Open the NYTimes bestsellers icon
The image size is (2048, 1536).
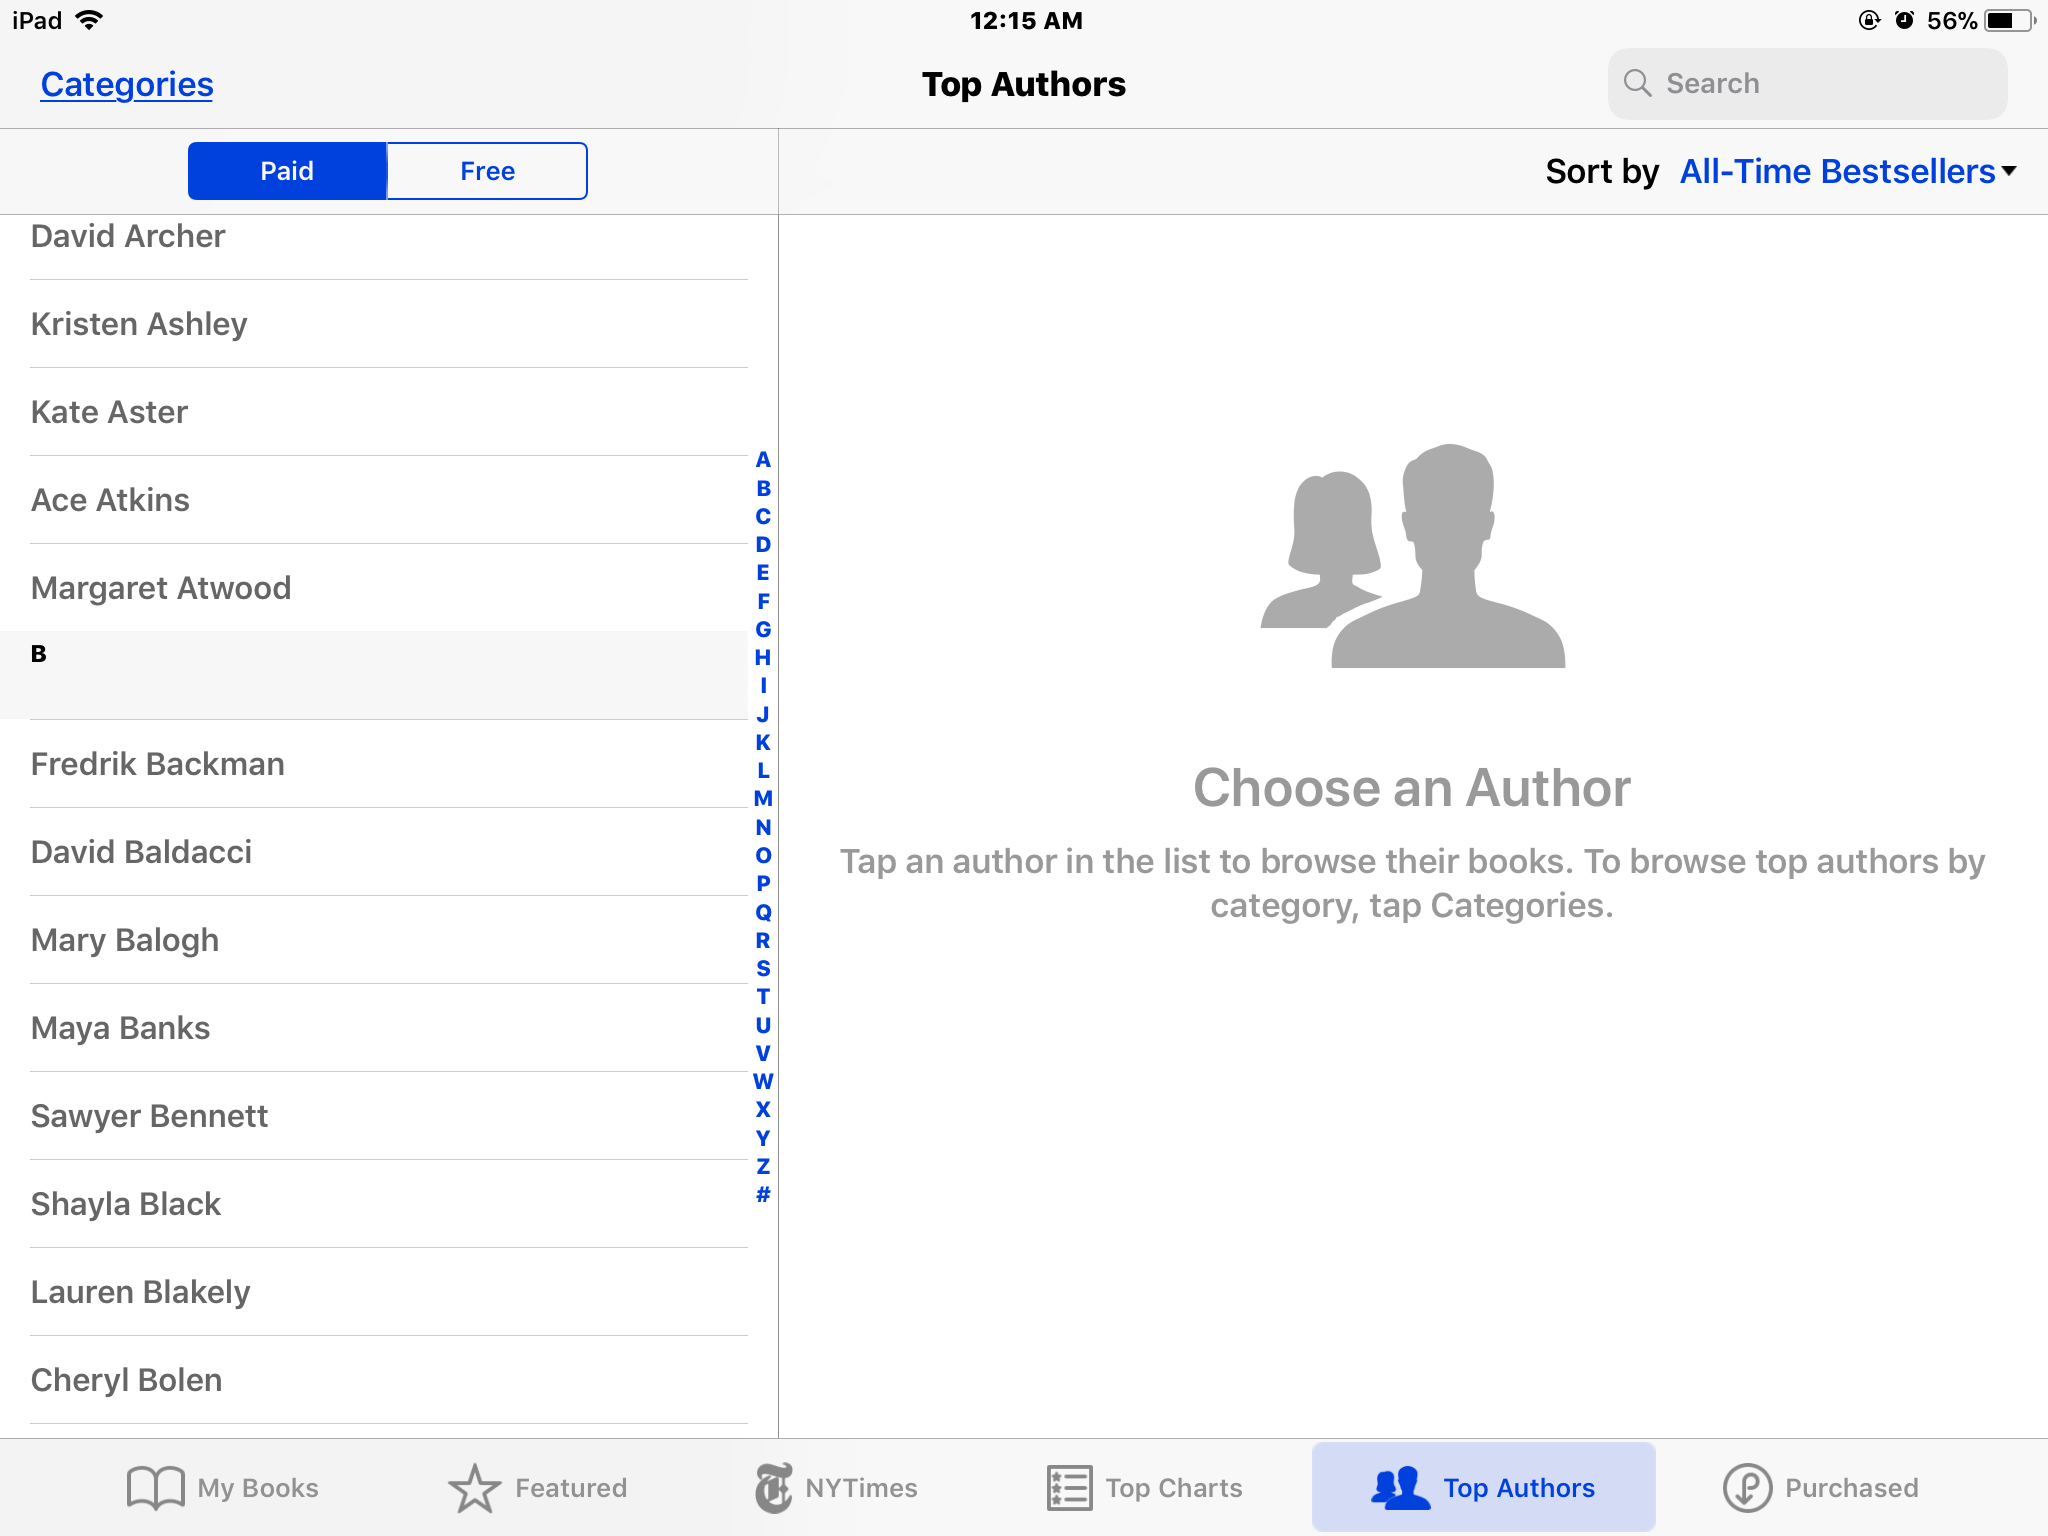tap(774, 1488)
